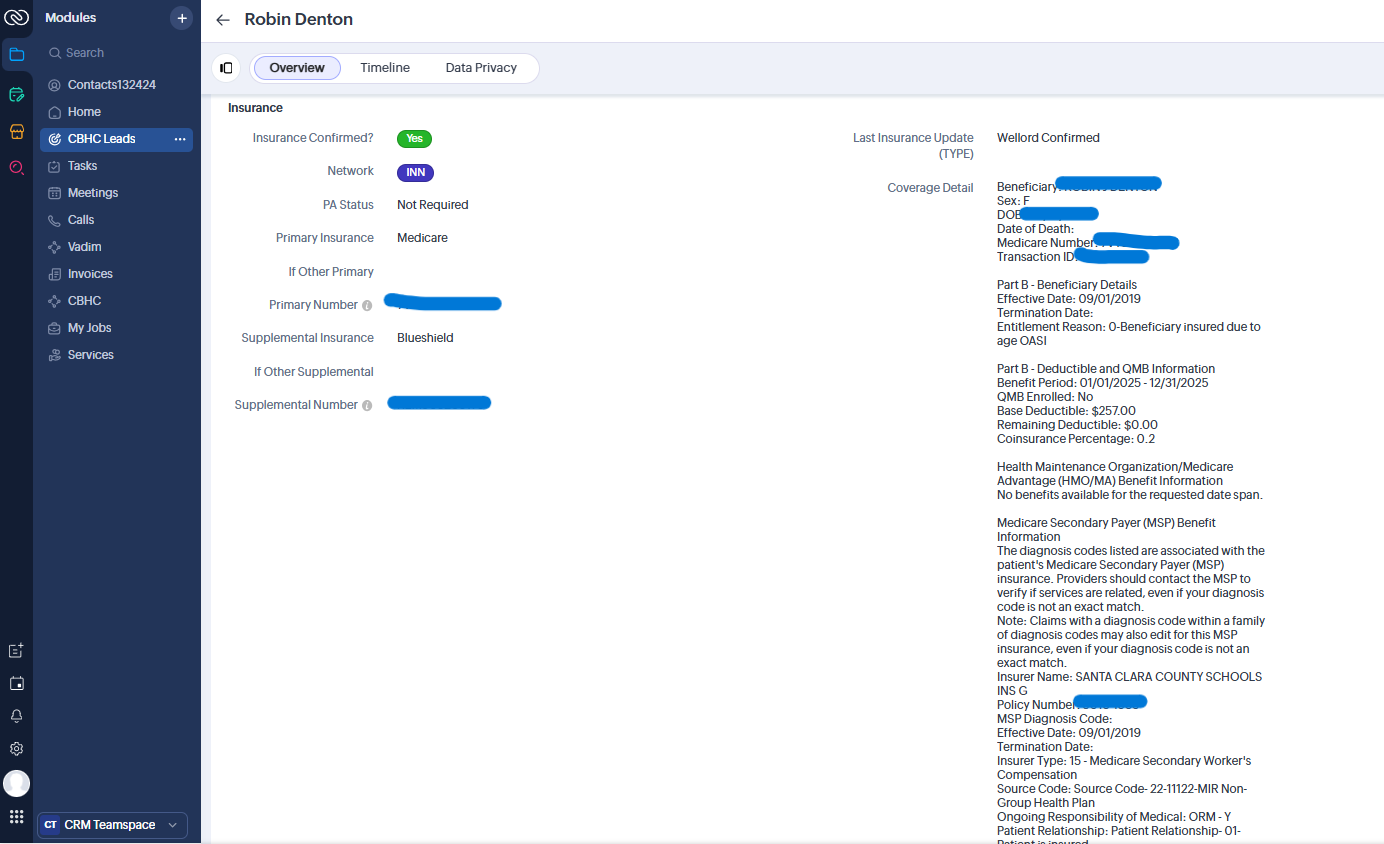Click the Invoices module icon
1384x844 pixels.
tap(55, 274)
